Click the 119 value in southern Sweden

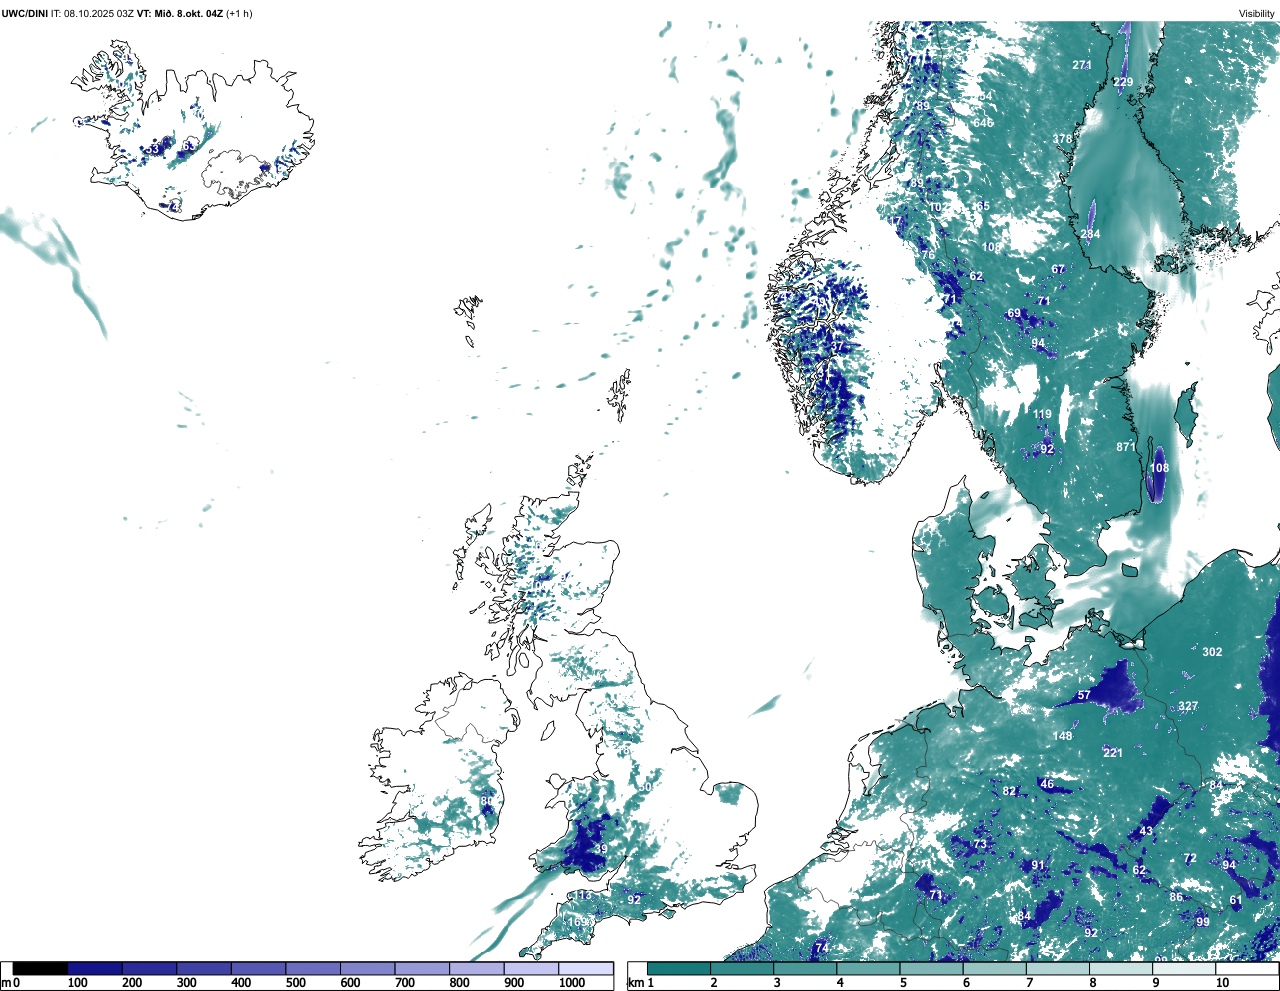[x=1043, y=414]
